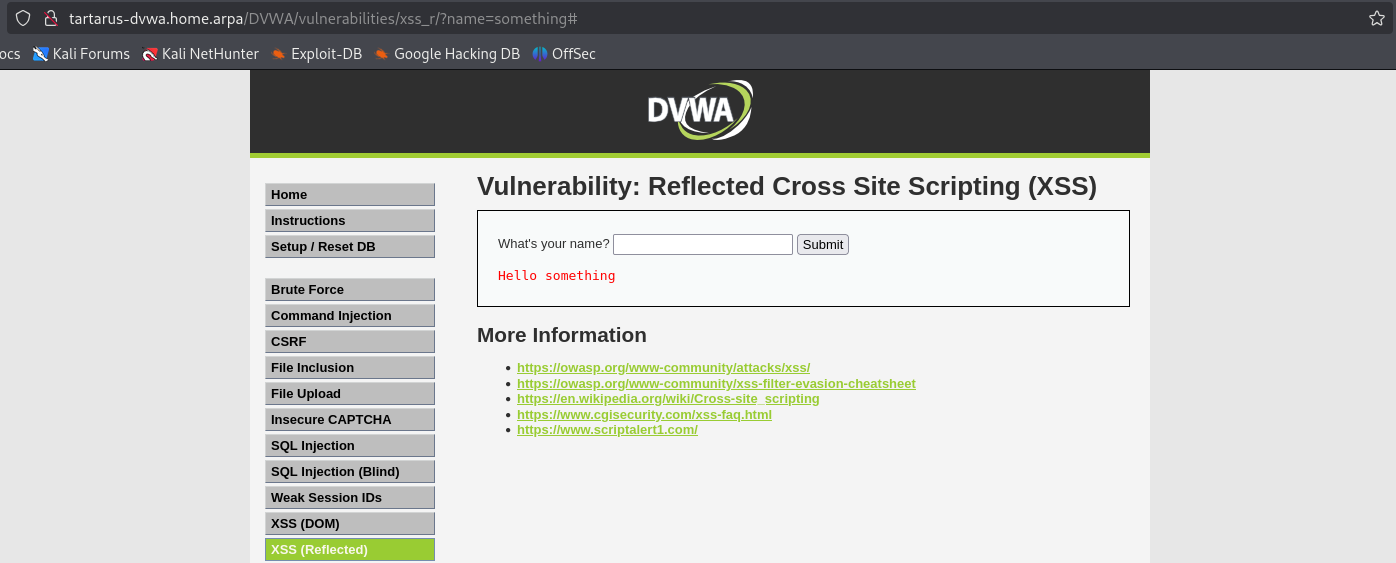Screen dimensions: 1396x563
Task: Open the OffSec bookmark
Action: pos(564,54)
